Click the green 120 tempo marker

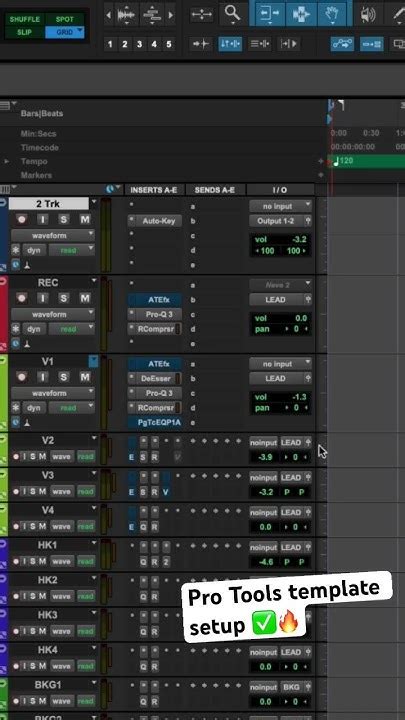(x=342, y=161)
